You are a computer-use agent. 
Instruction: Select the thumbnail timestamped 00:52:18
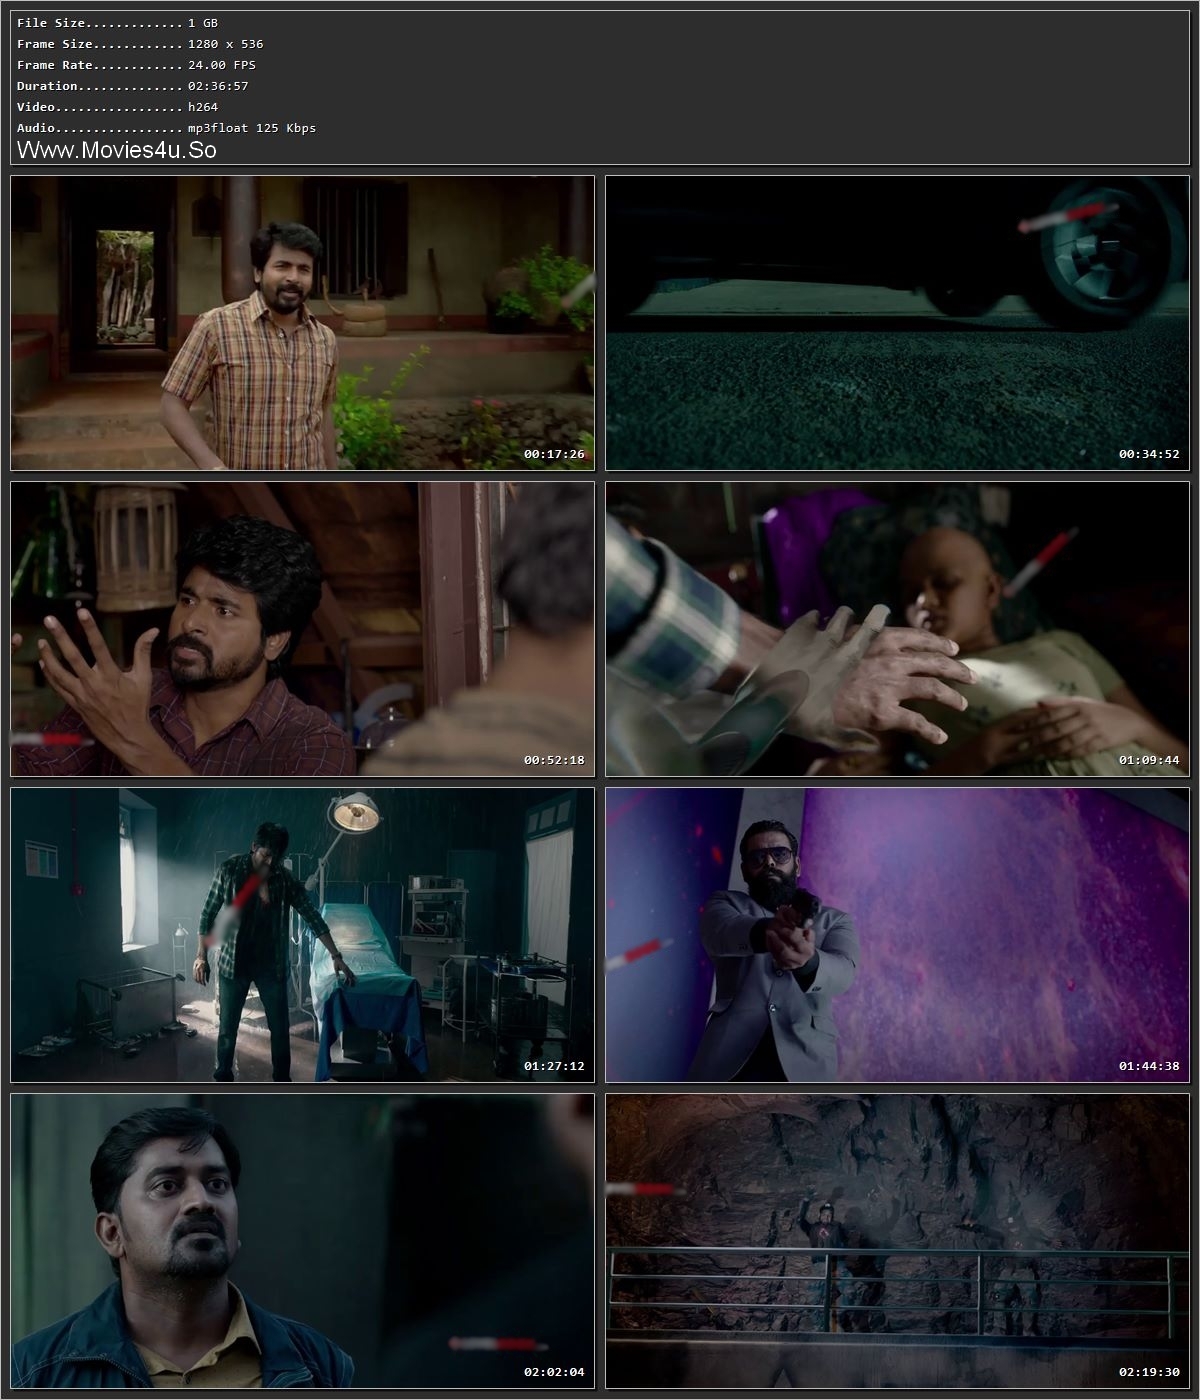click(303, 629)
